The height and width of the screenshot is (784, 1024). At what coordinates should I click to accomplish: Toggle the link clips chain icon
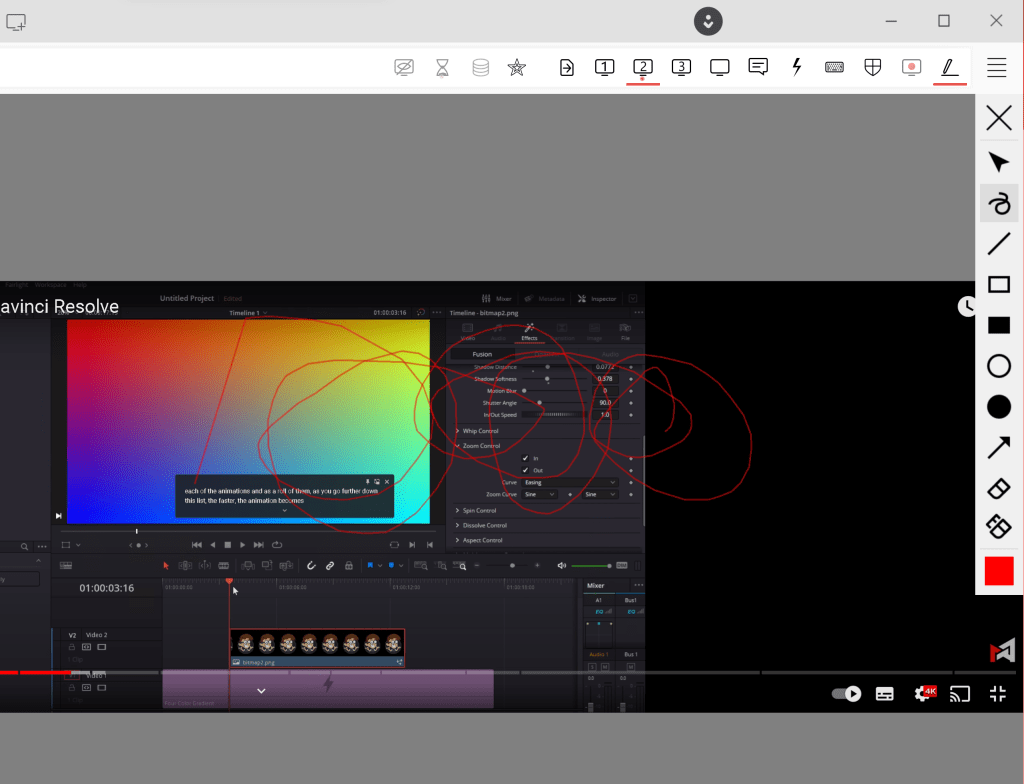pyautogui.click(x=330, y=566)
